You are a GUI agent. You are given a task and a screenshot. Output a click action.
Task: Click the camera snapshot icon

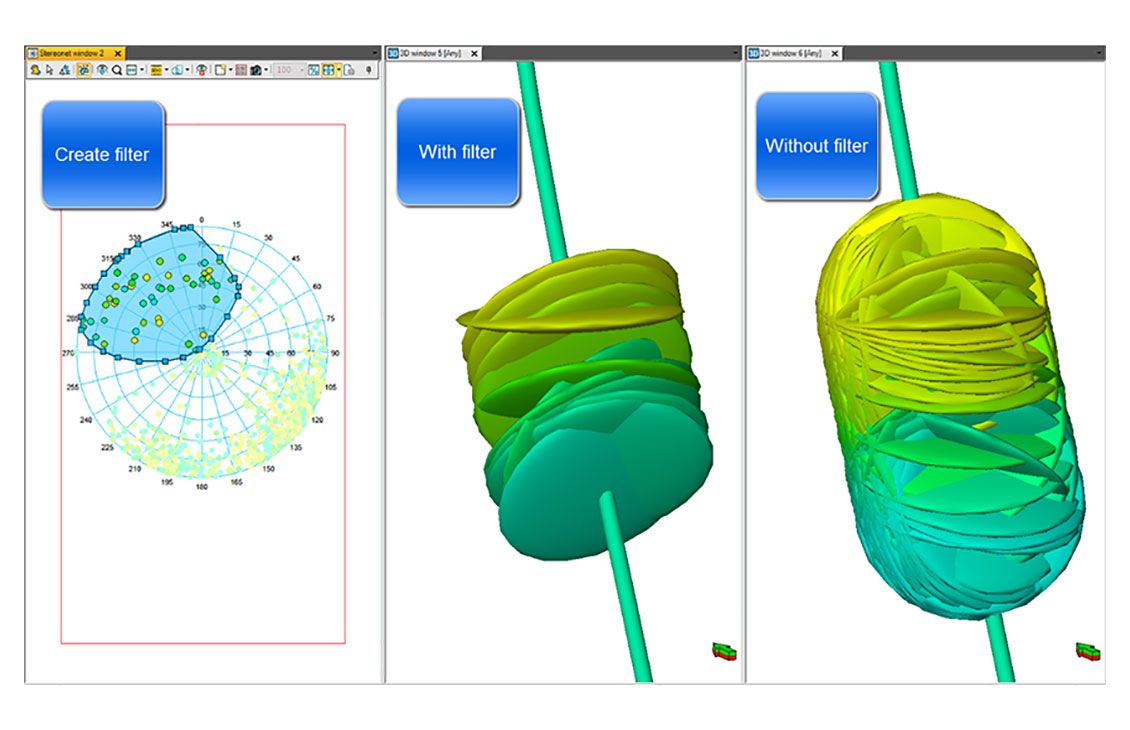coord(256,71)
